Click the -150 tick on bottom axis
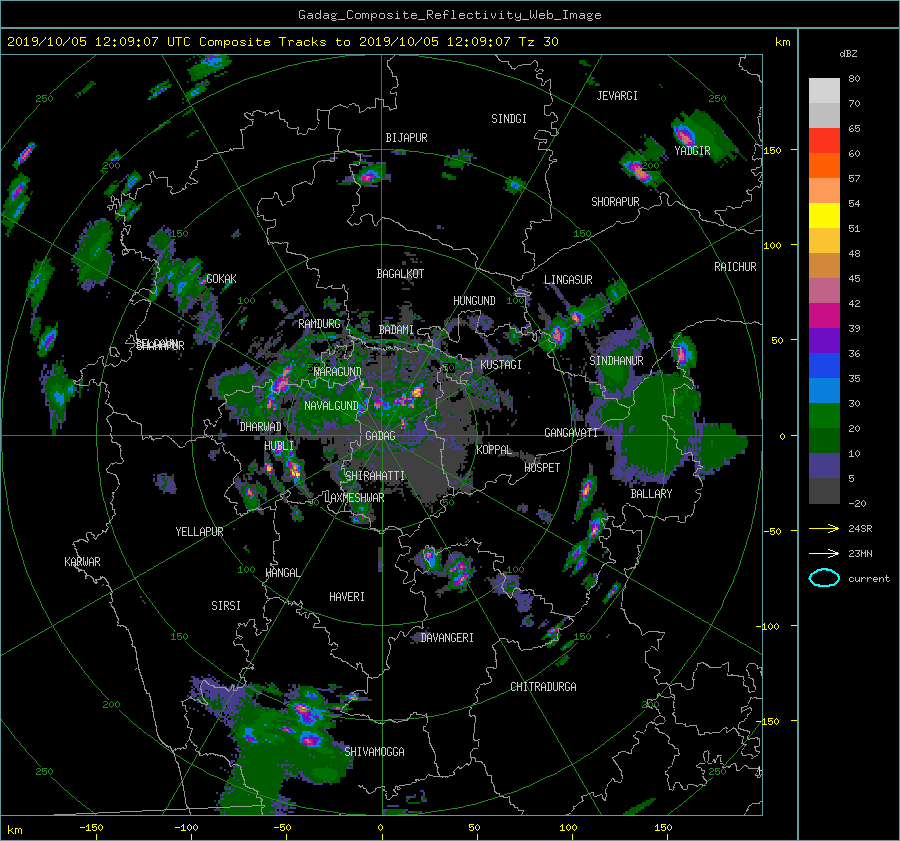 click(91, 828)
